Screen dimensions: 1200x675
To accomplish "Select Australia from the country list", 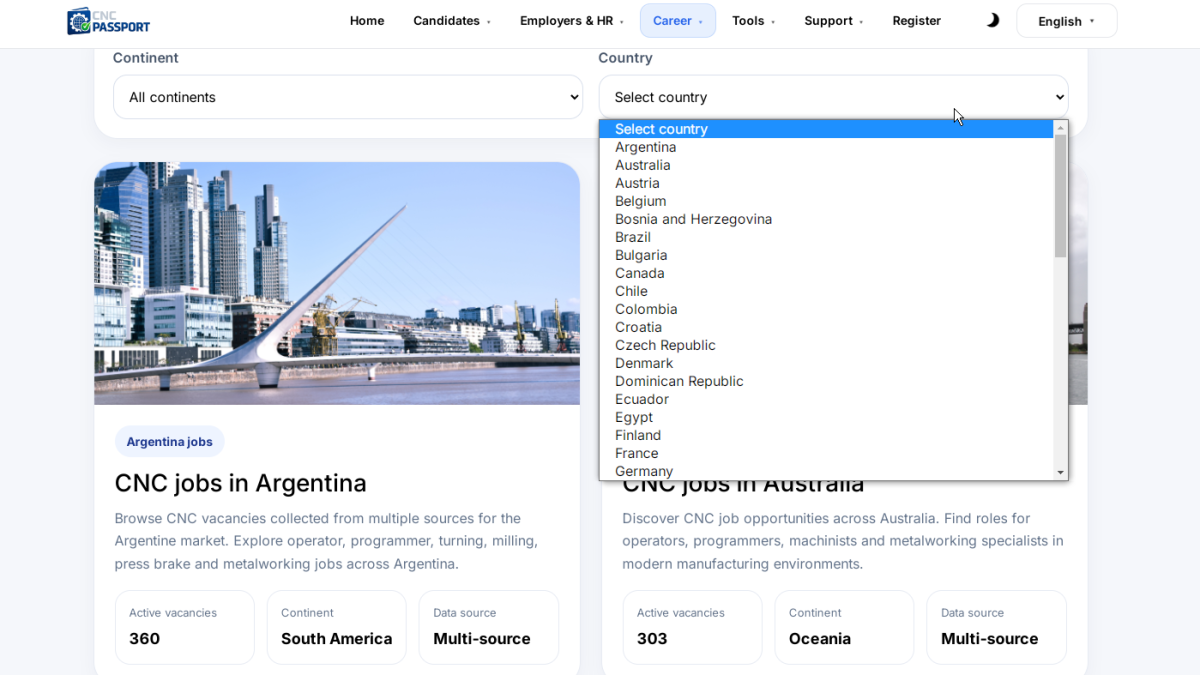I will click(826, 165).
